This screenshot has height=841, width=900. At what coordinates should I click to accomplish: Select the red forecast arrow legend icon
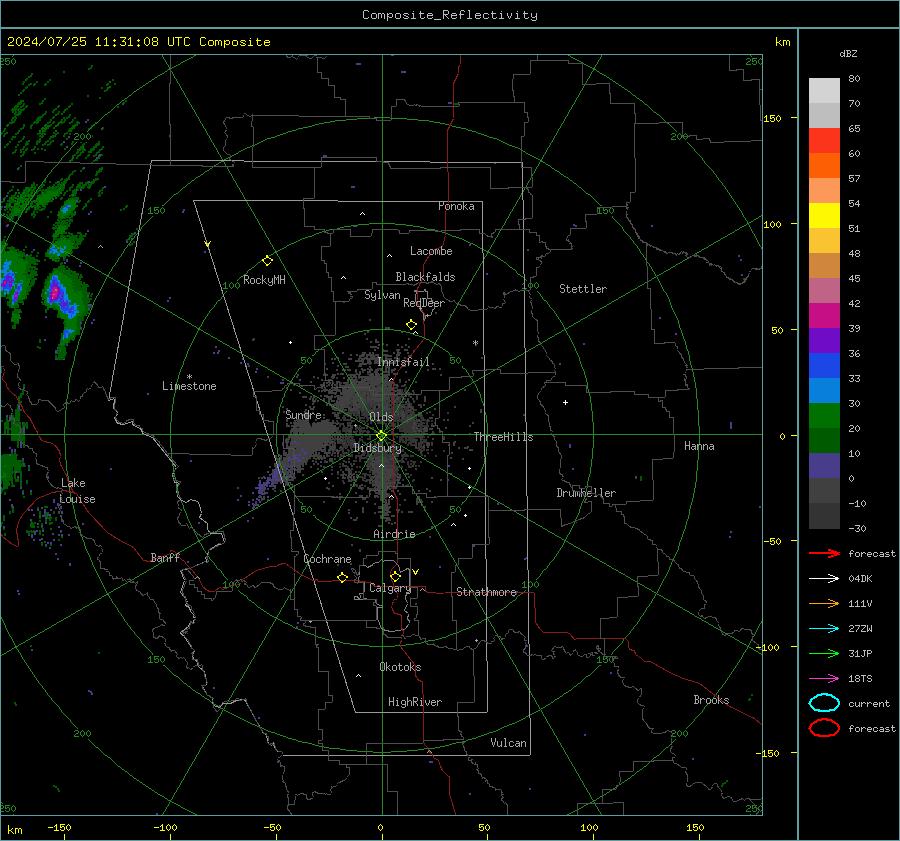(824, 553)
